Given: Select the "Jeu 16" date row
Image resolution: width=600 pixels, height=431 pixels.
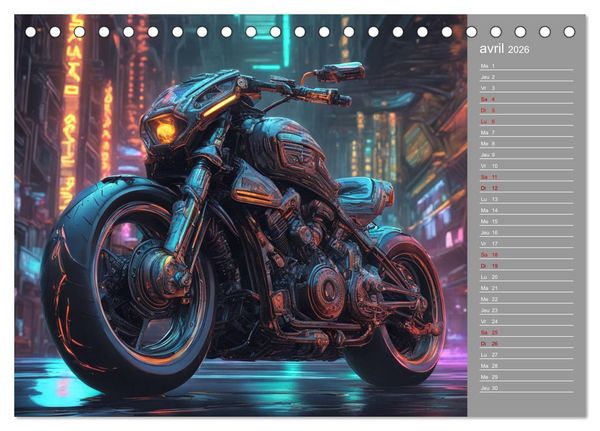Looking at the screenshot, I should [527, 232].
